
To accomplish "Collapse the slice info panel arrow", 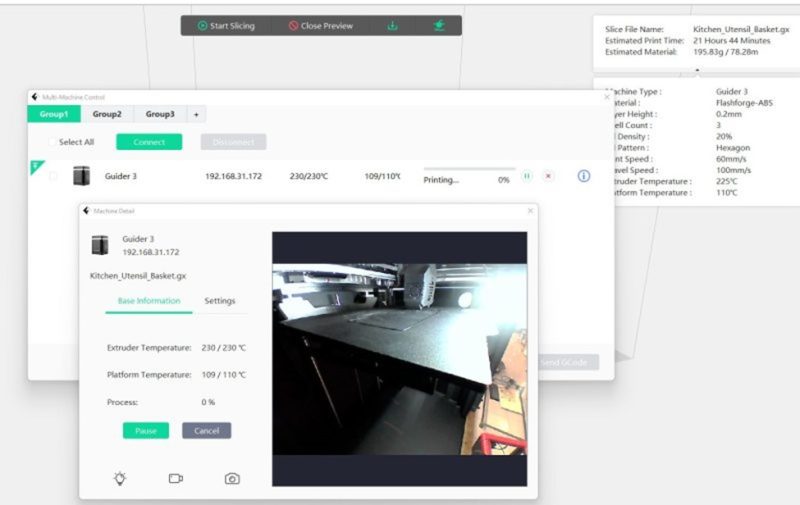I will 697,71.
